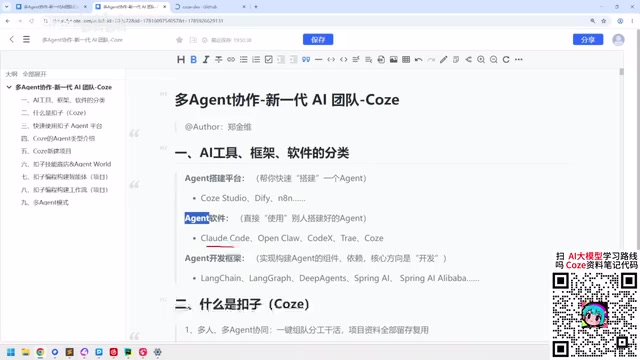640x360 pixels.
Task: Reload the browser page
Action: (x=31, y=21)
